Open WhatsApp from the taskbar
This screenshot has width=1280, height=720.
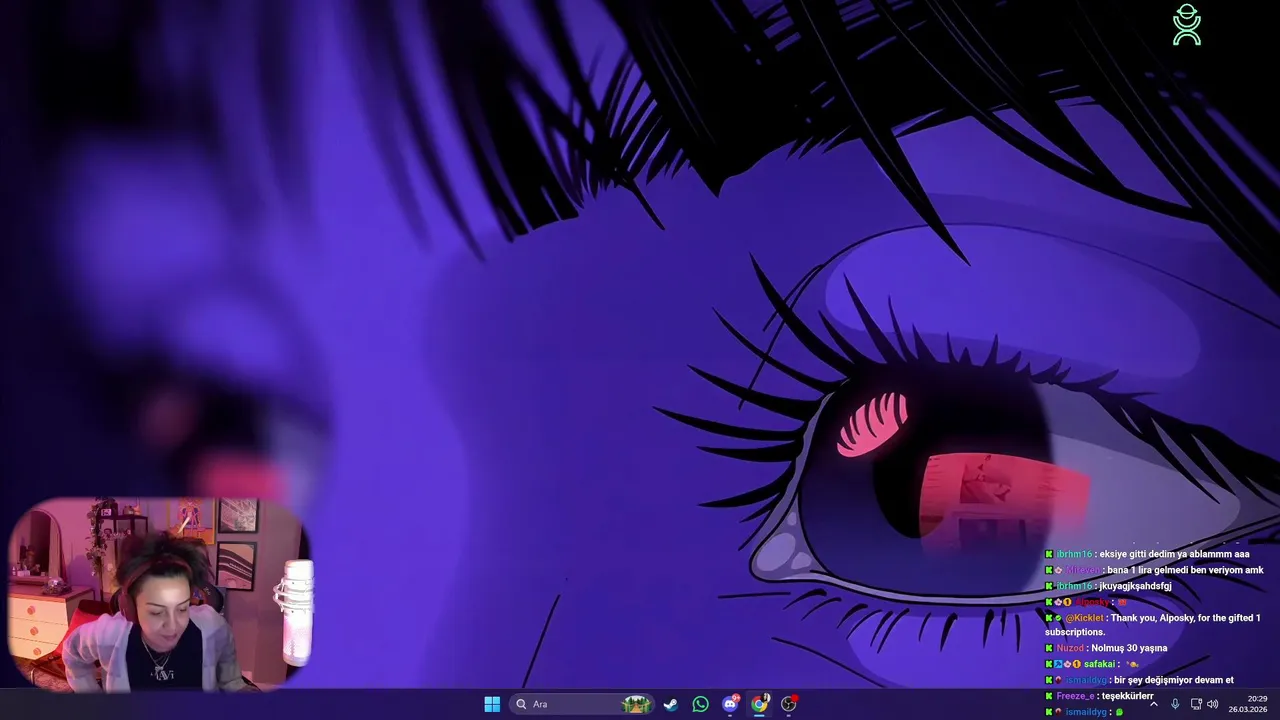(x=700, y=704)
